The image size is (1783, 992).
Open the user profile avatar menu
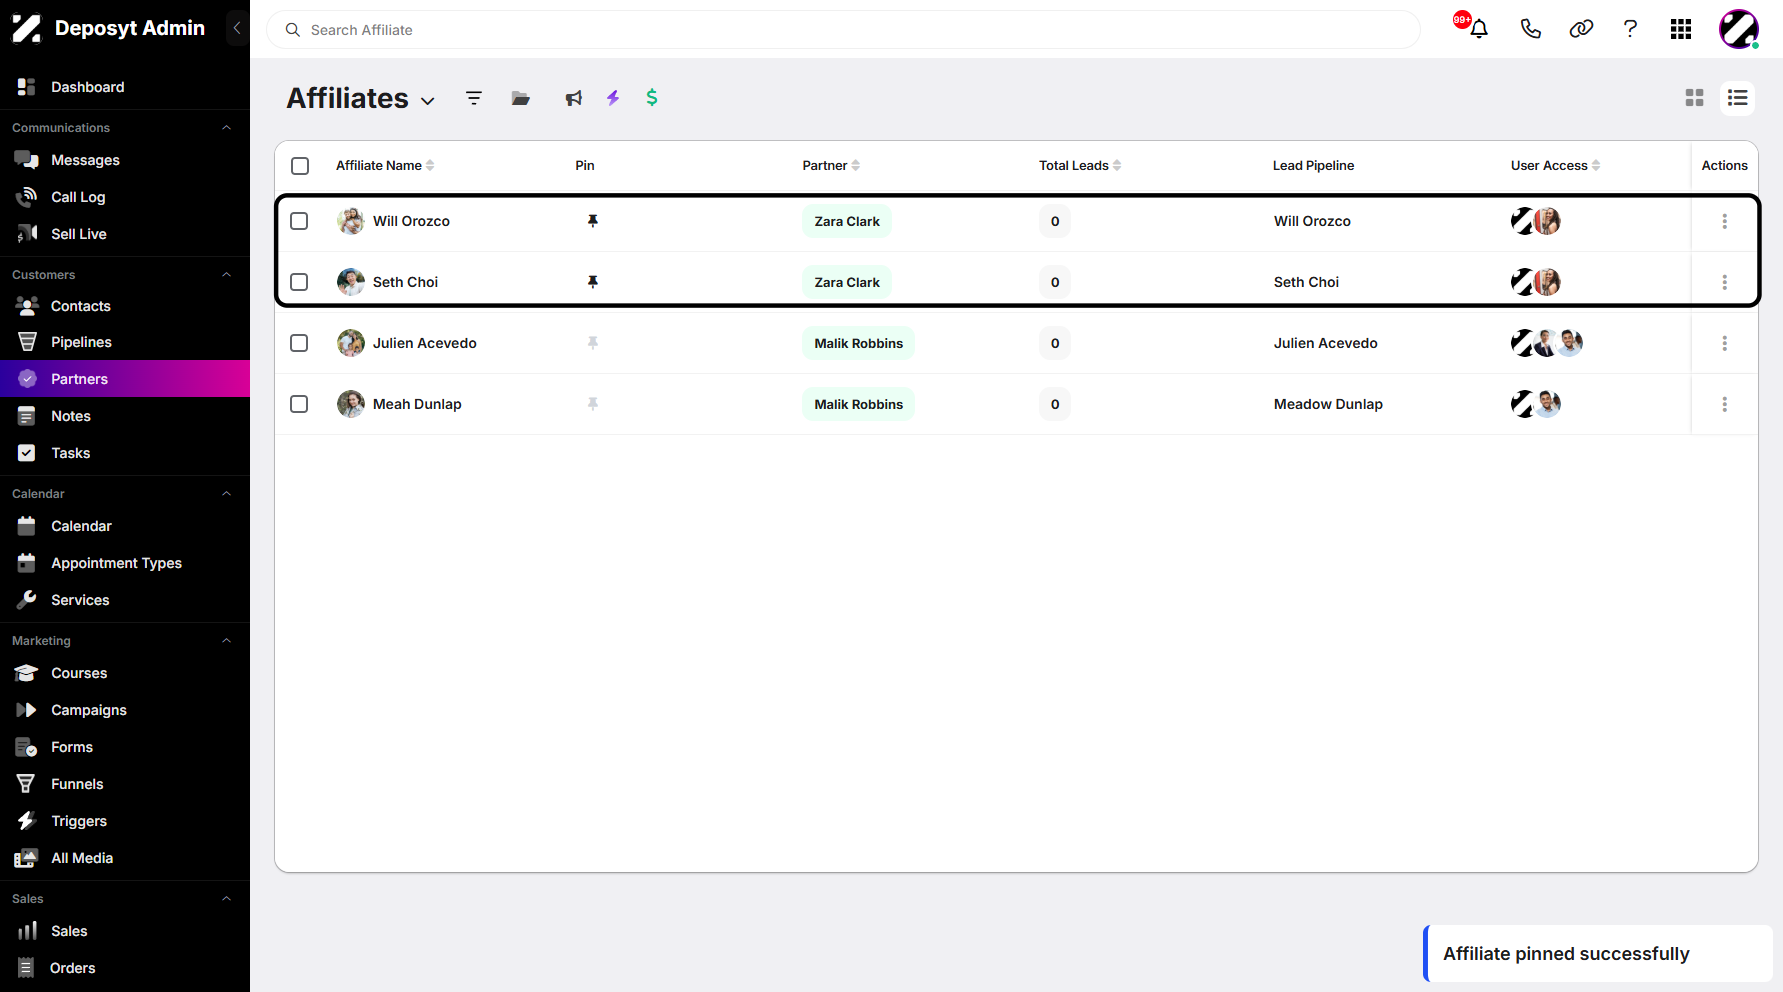click(x=1739, y=29)
